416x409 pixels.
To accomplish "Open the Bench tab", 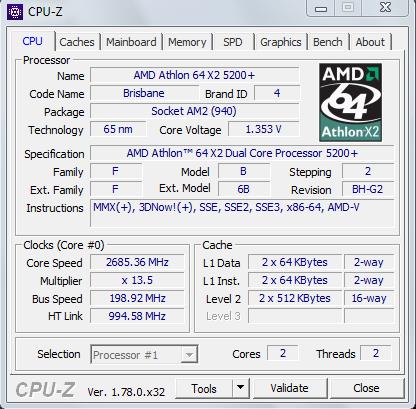I will coord(328,42).
